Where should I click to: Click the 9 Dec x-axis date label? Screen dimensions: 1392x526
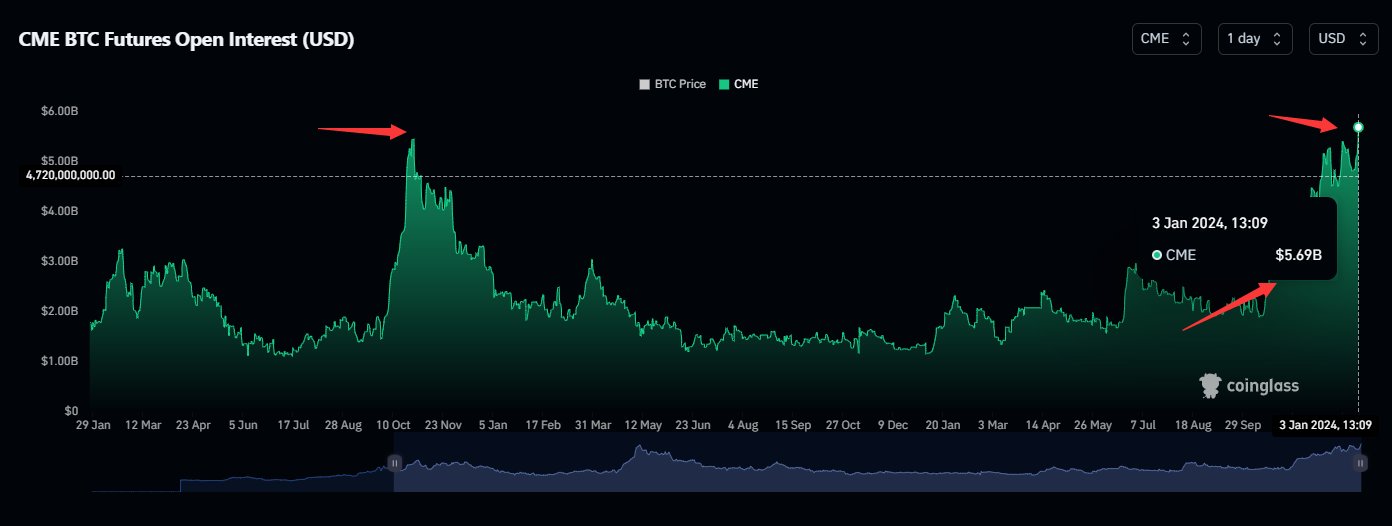pos(893,425)
